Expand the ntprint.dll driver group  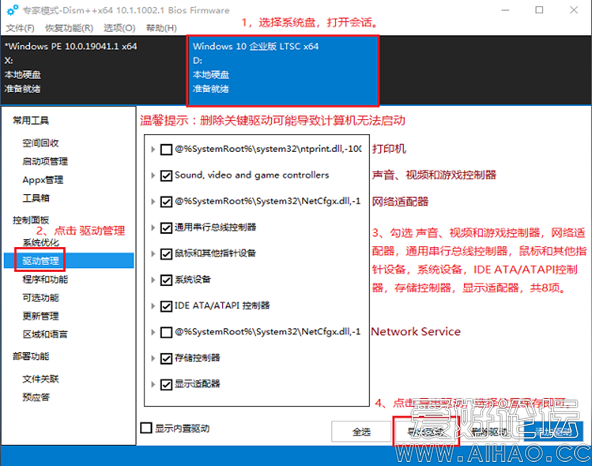click(x=153, y=150)
